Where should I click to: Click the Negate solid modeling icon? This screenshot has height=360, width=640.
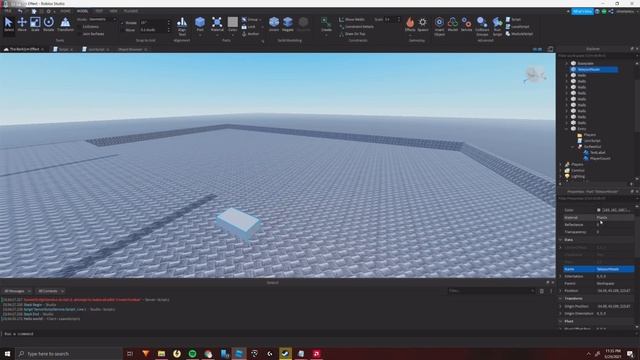(x=288, y=24)
